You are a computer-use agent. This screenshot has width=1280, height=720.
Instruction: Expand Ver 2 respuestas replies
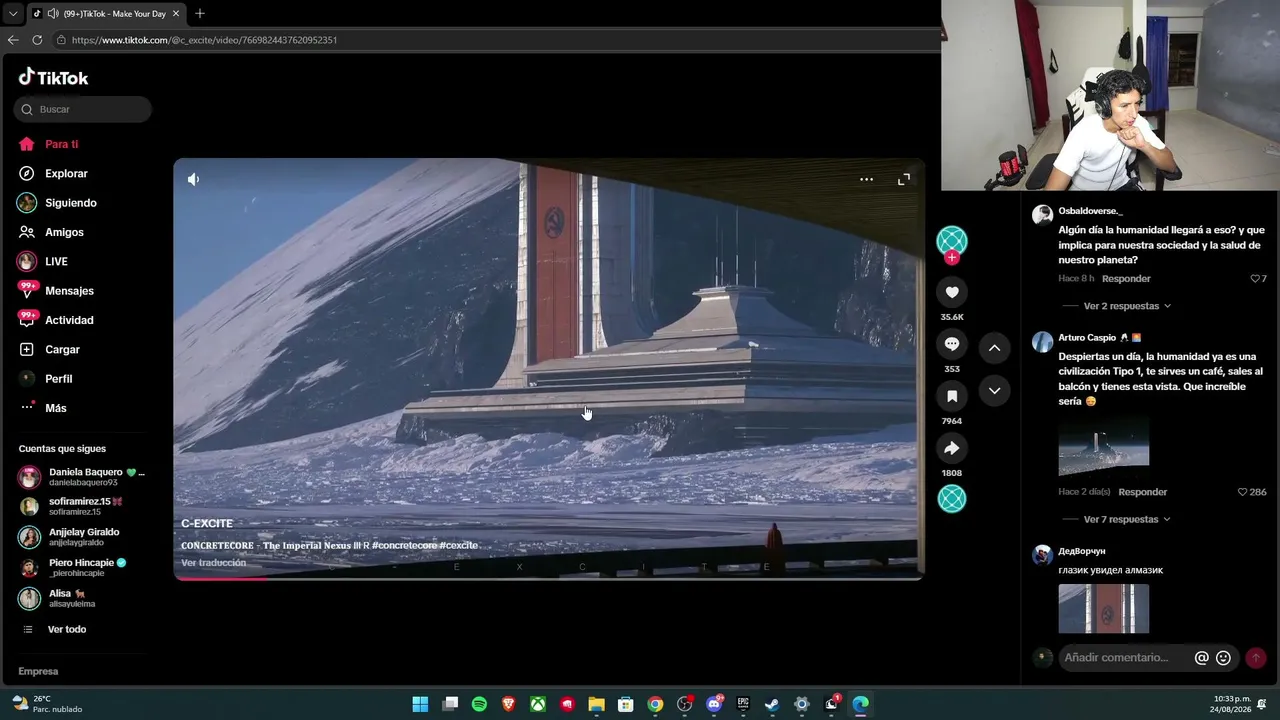(x=1121, y=306)
